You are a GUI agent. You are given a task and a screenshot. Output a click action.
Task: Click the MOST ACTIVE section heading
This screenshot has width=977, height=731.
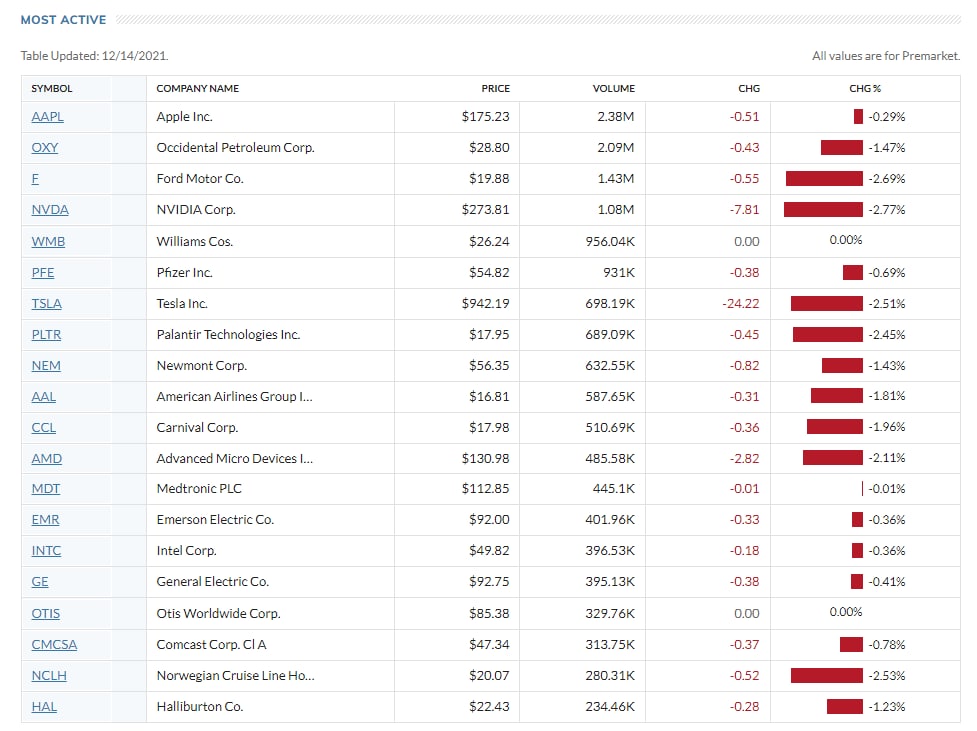(x=64, y=20)
